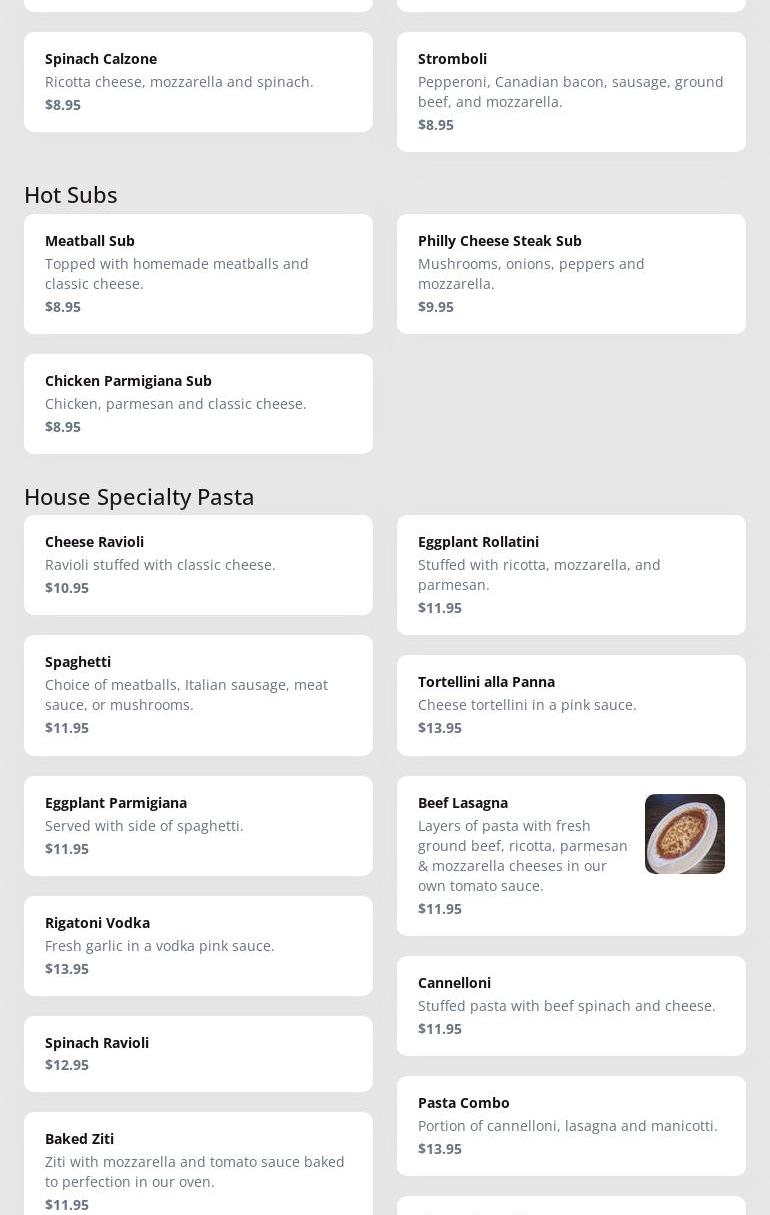This screenshot has width=770, height=1215.
Task: Select Chicken Parmigiana Sub card
Action: pos(198,404)
